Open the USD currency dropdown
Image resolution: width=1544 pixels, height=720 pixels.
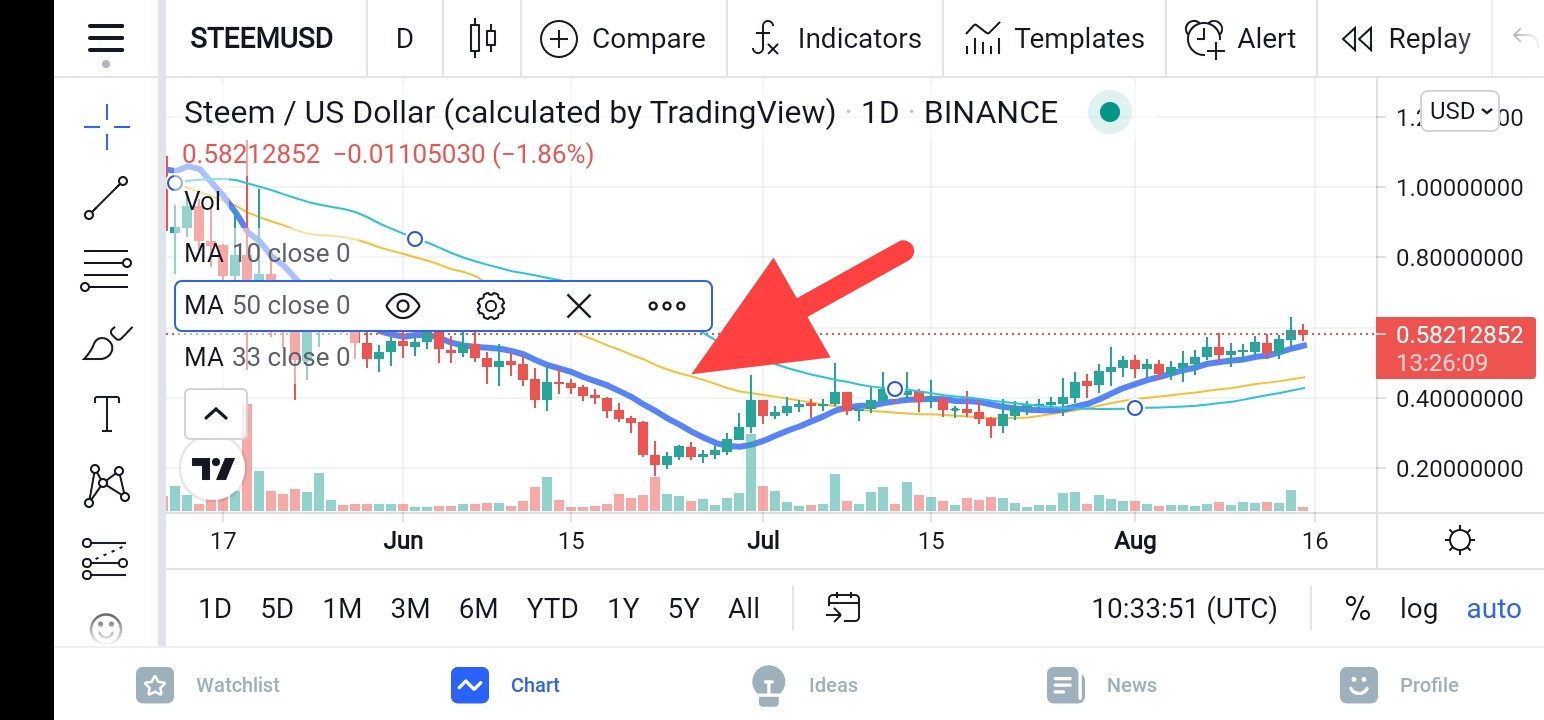click(x=1461, y=111)
